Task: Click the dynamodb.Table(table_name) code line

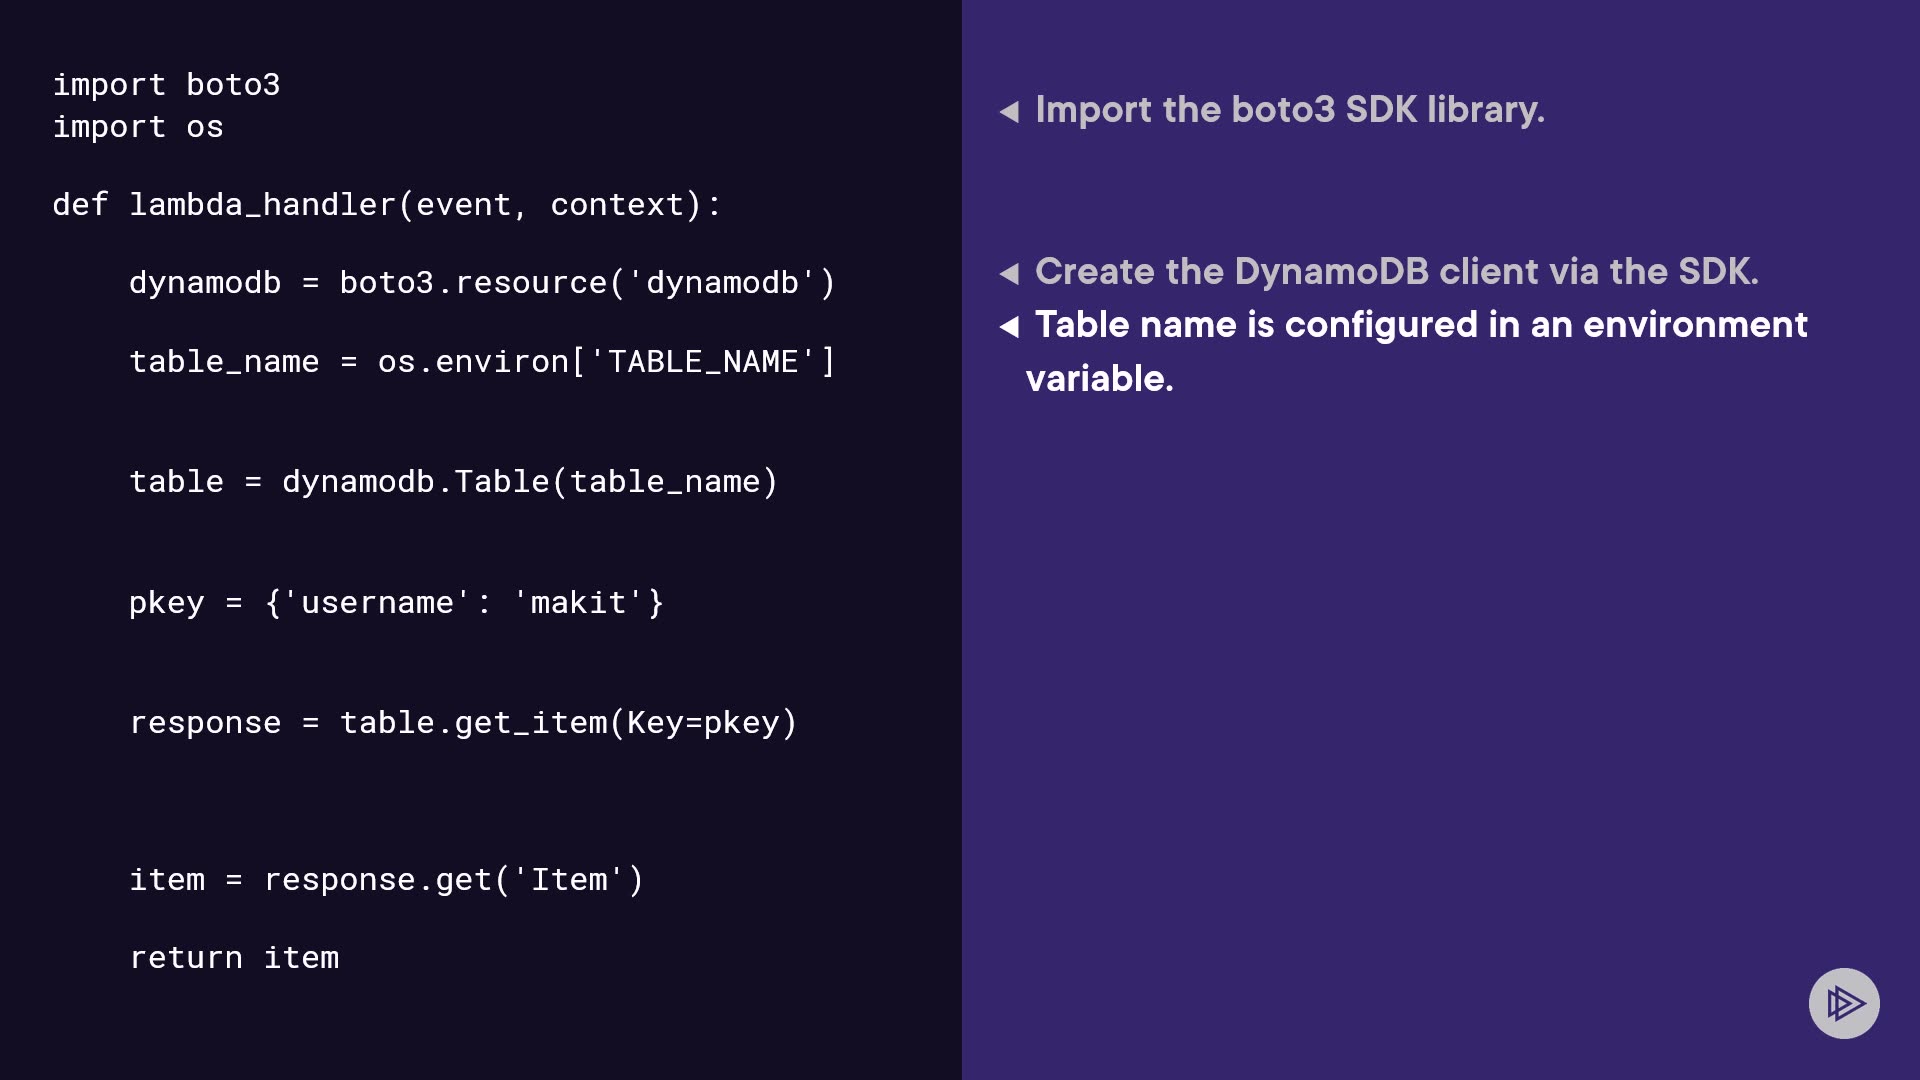Action: tap(453, 482)
